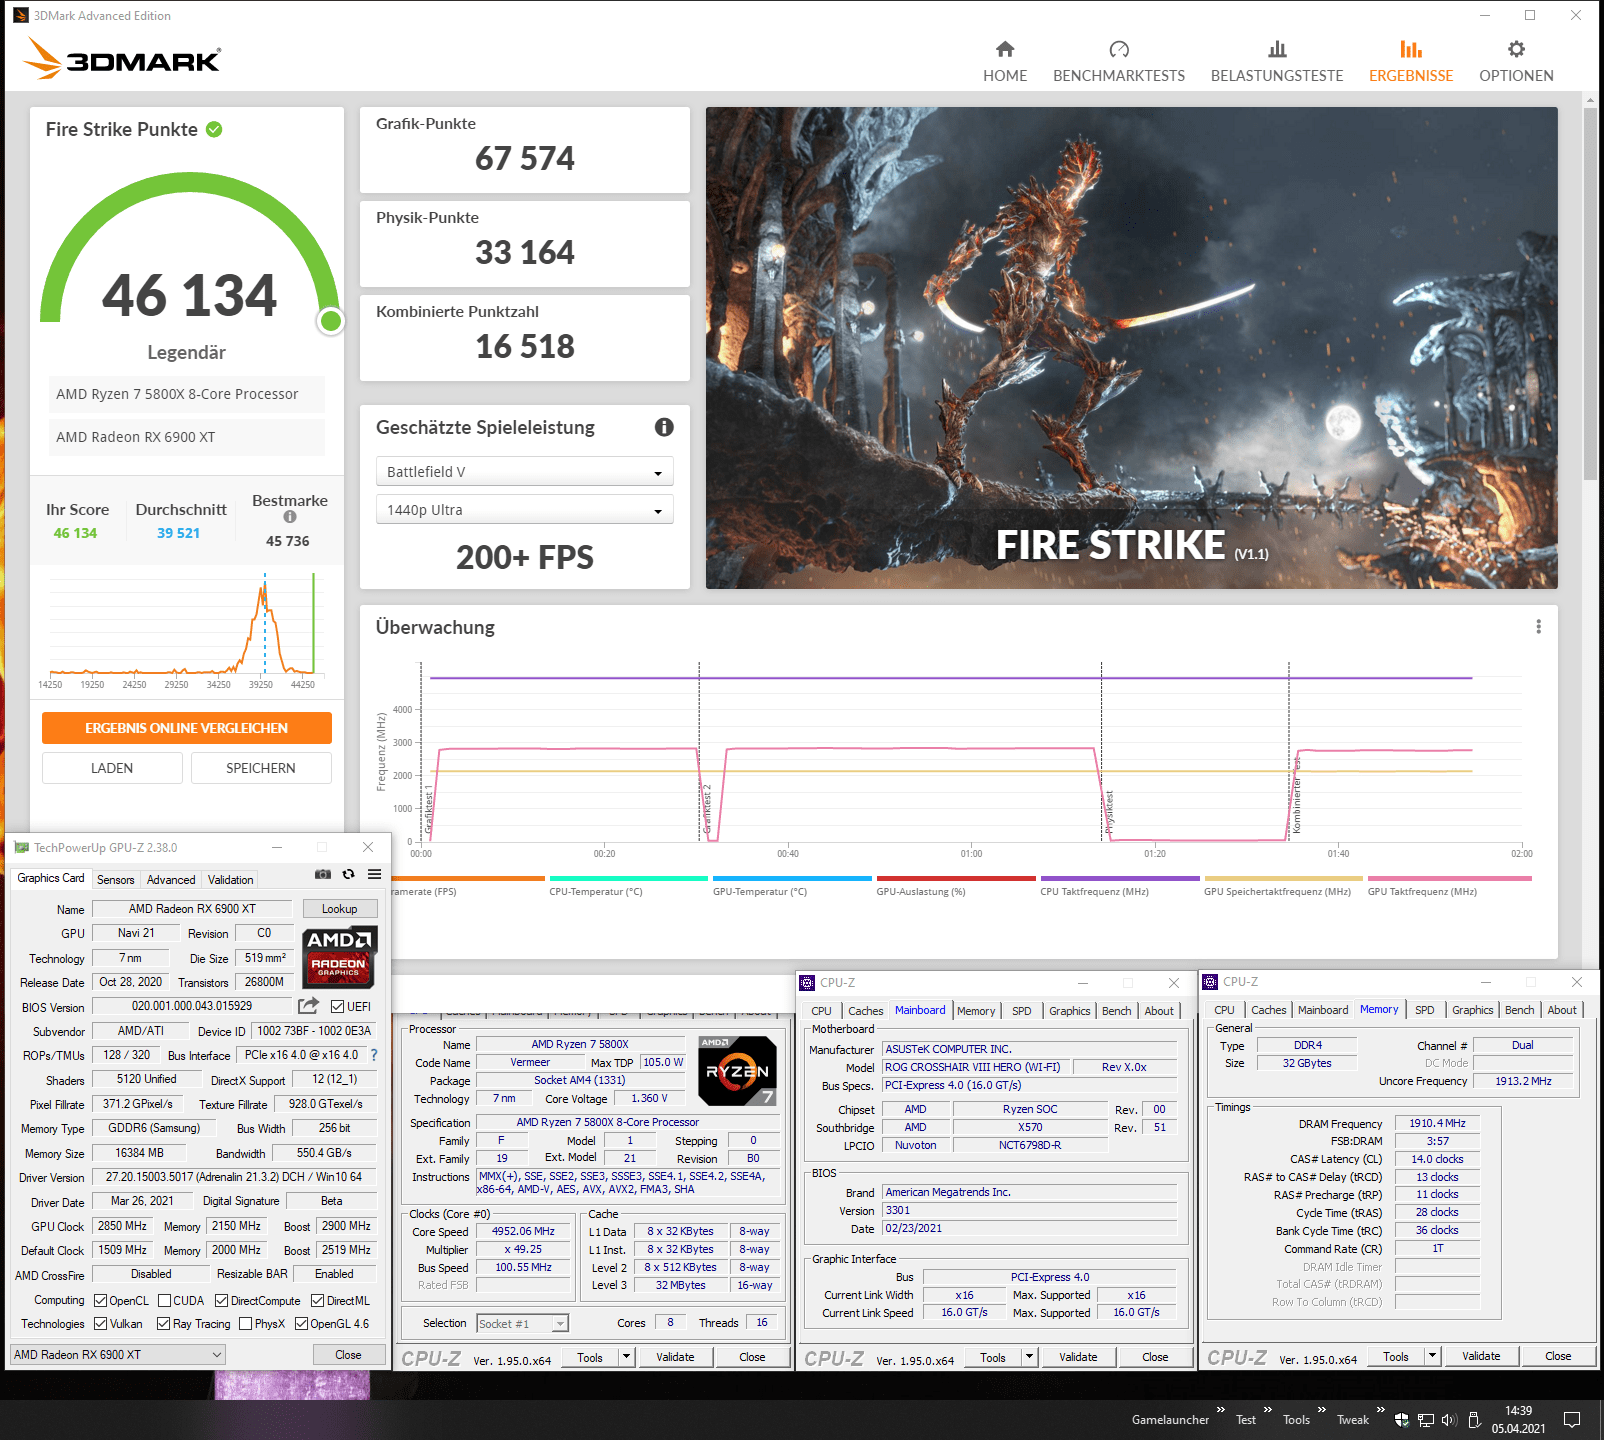Click the Ryzen 7 logo in CPU-Z
Screen dimensions: 1604x1440
point(737,1071)
